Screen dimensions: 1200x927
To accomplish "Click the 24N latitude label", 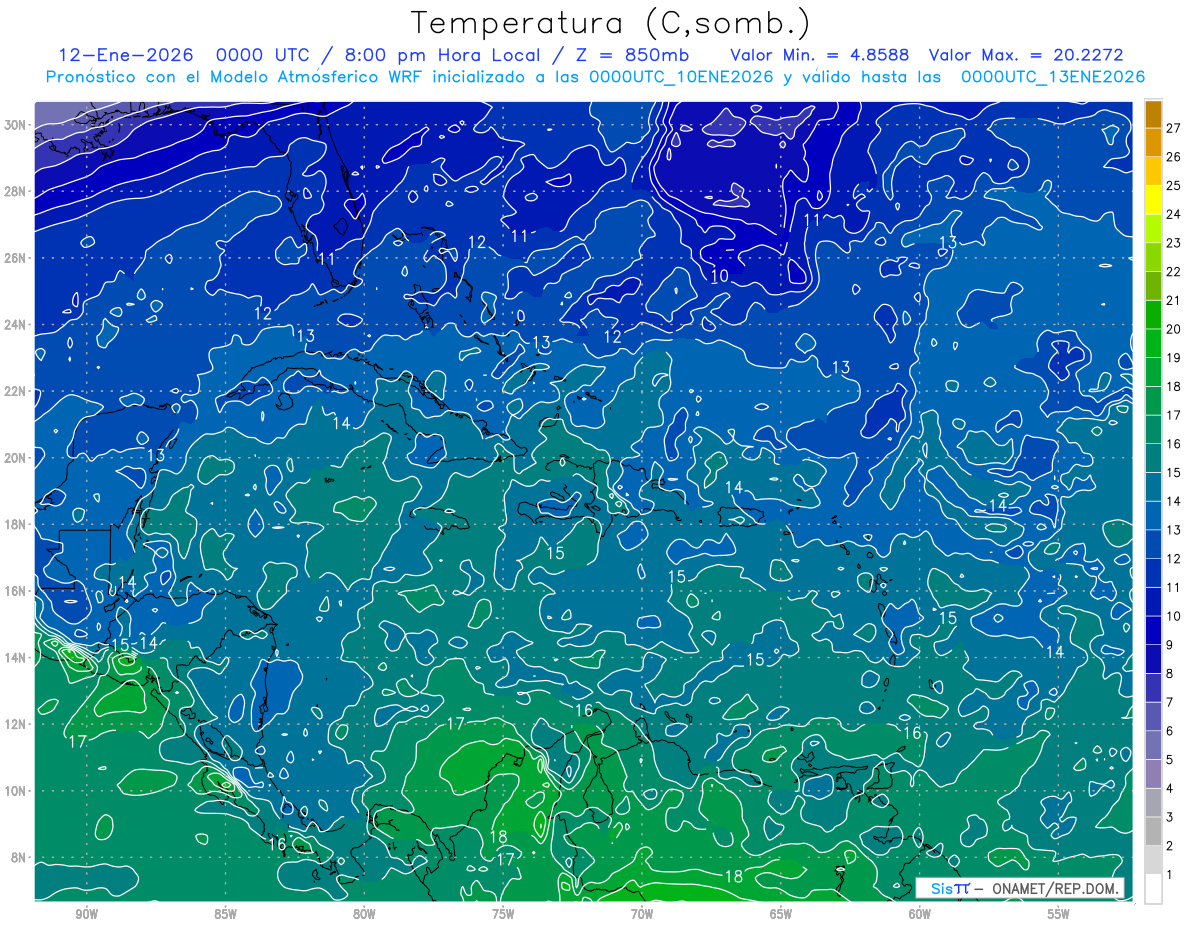I will 16,325.
